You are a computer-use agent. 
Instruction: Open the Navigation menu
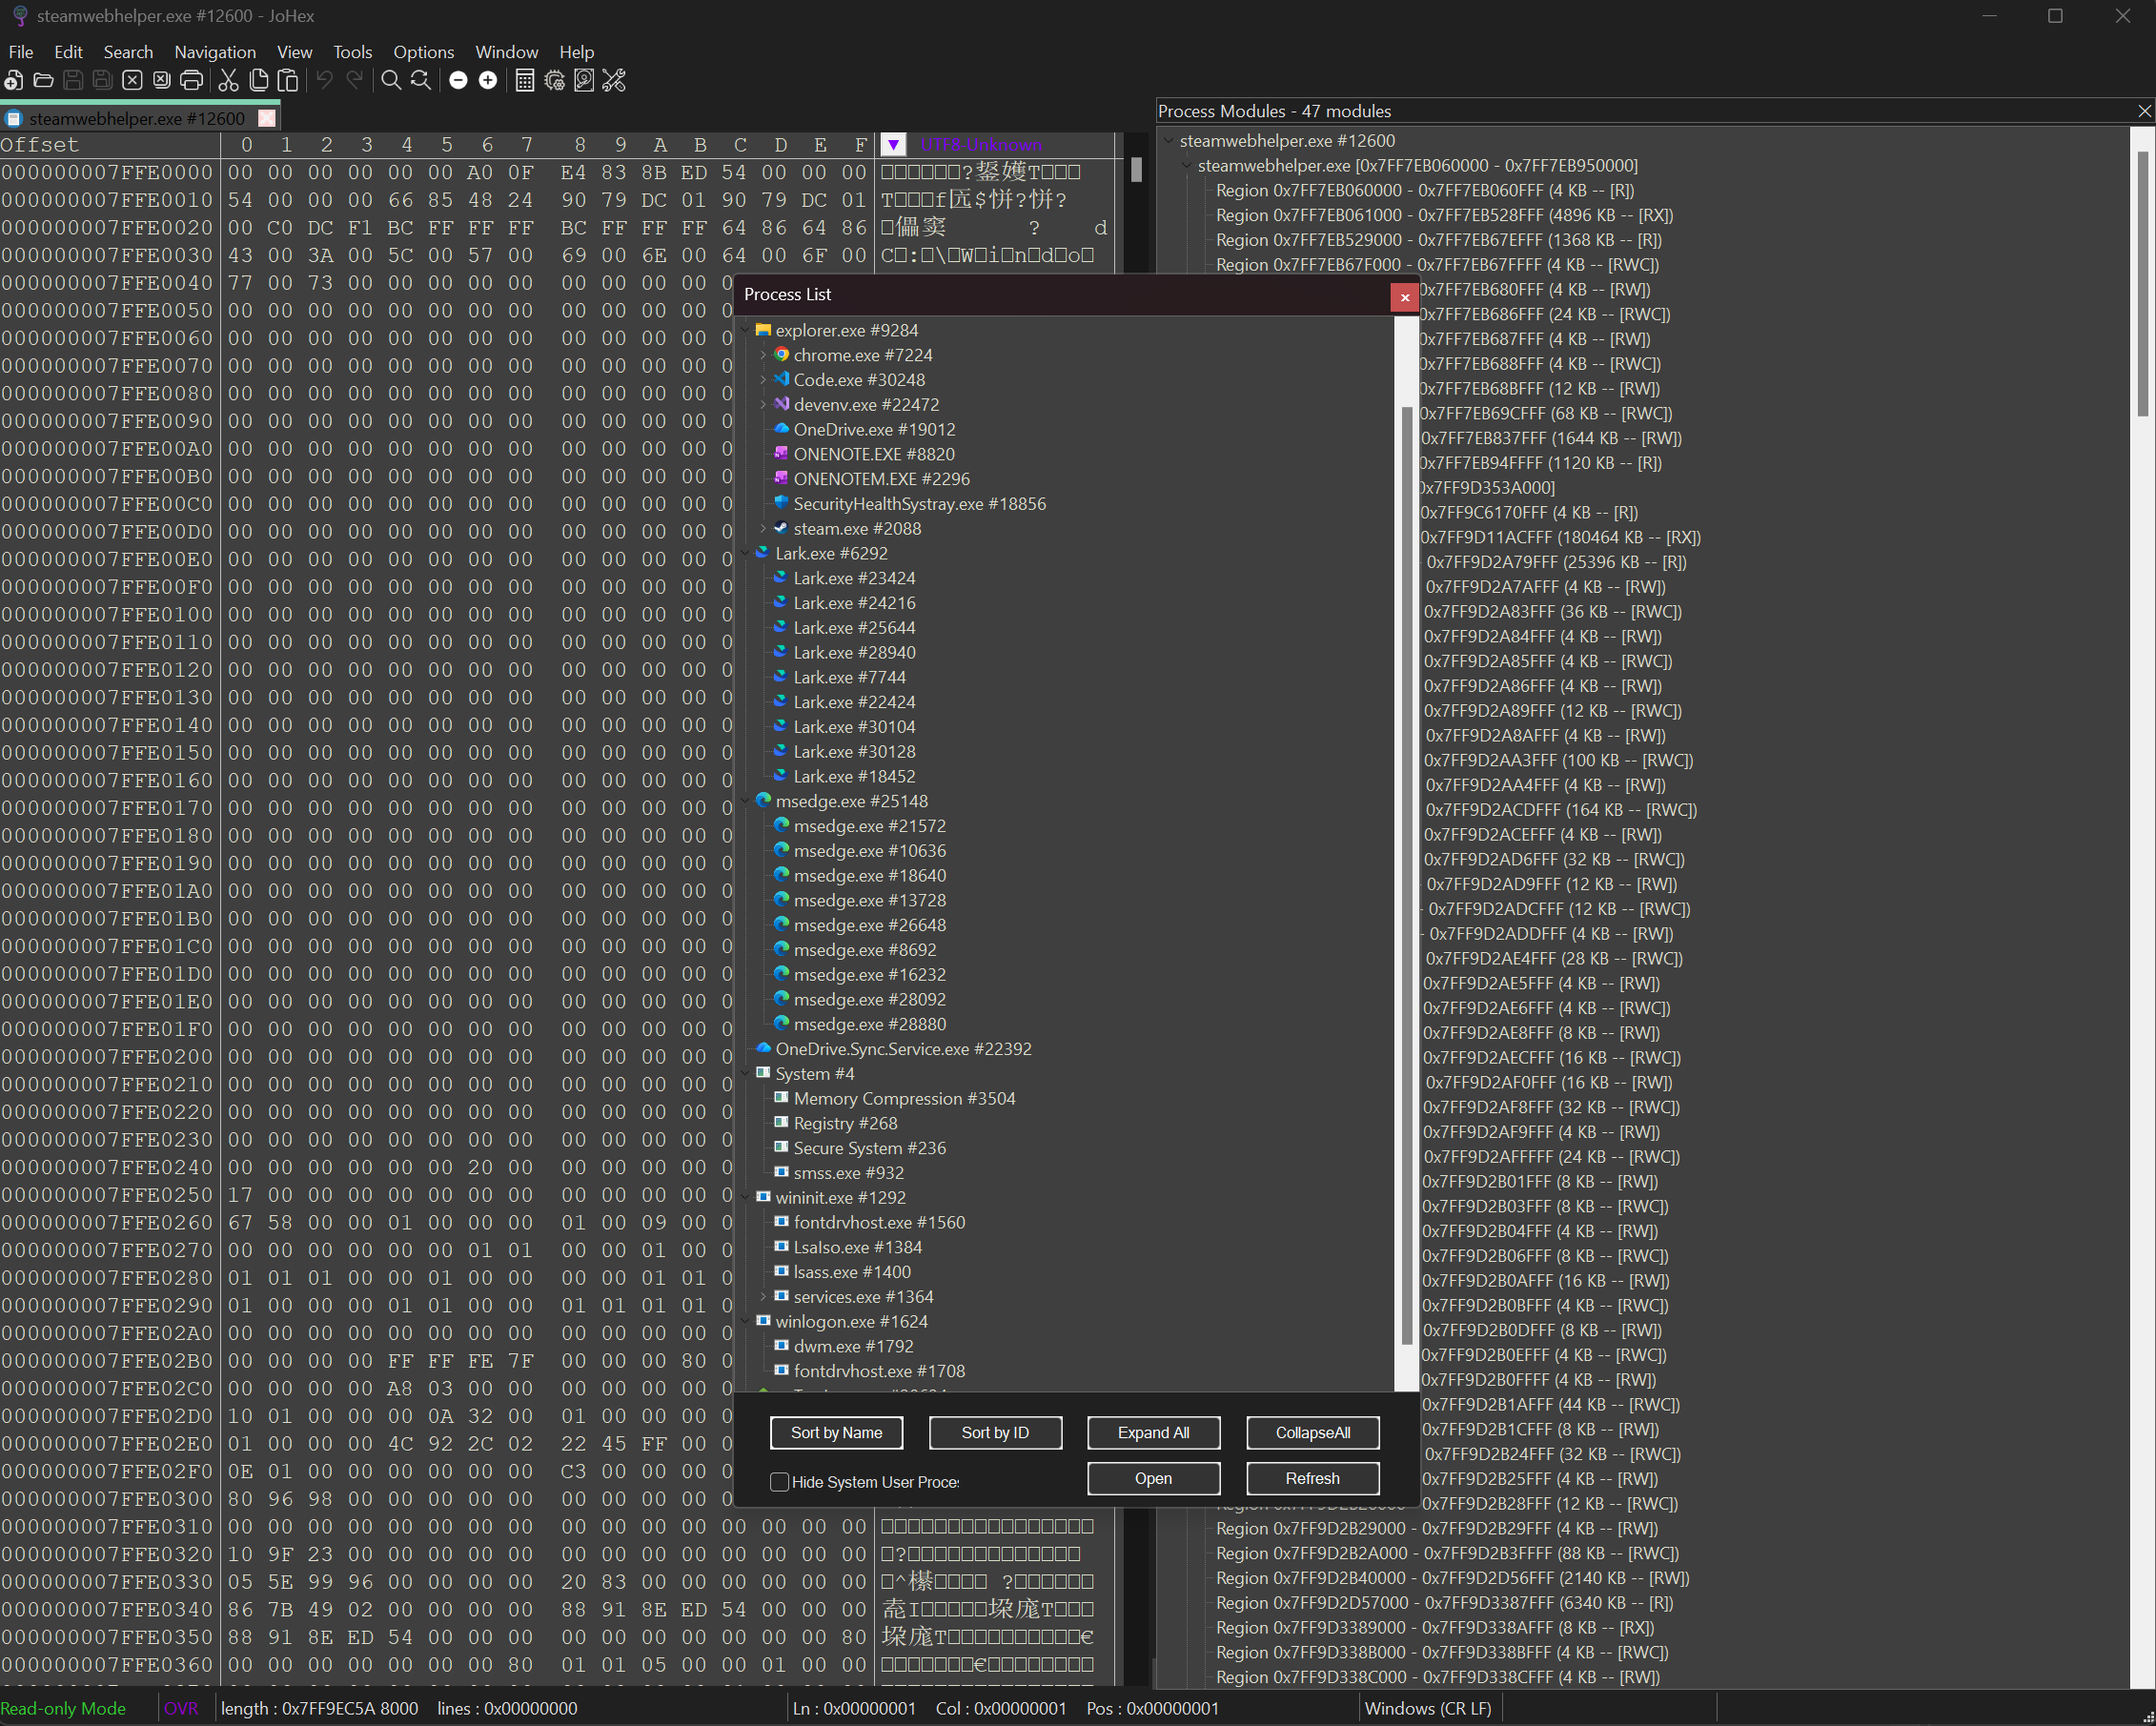(214, 52)
